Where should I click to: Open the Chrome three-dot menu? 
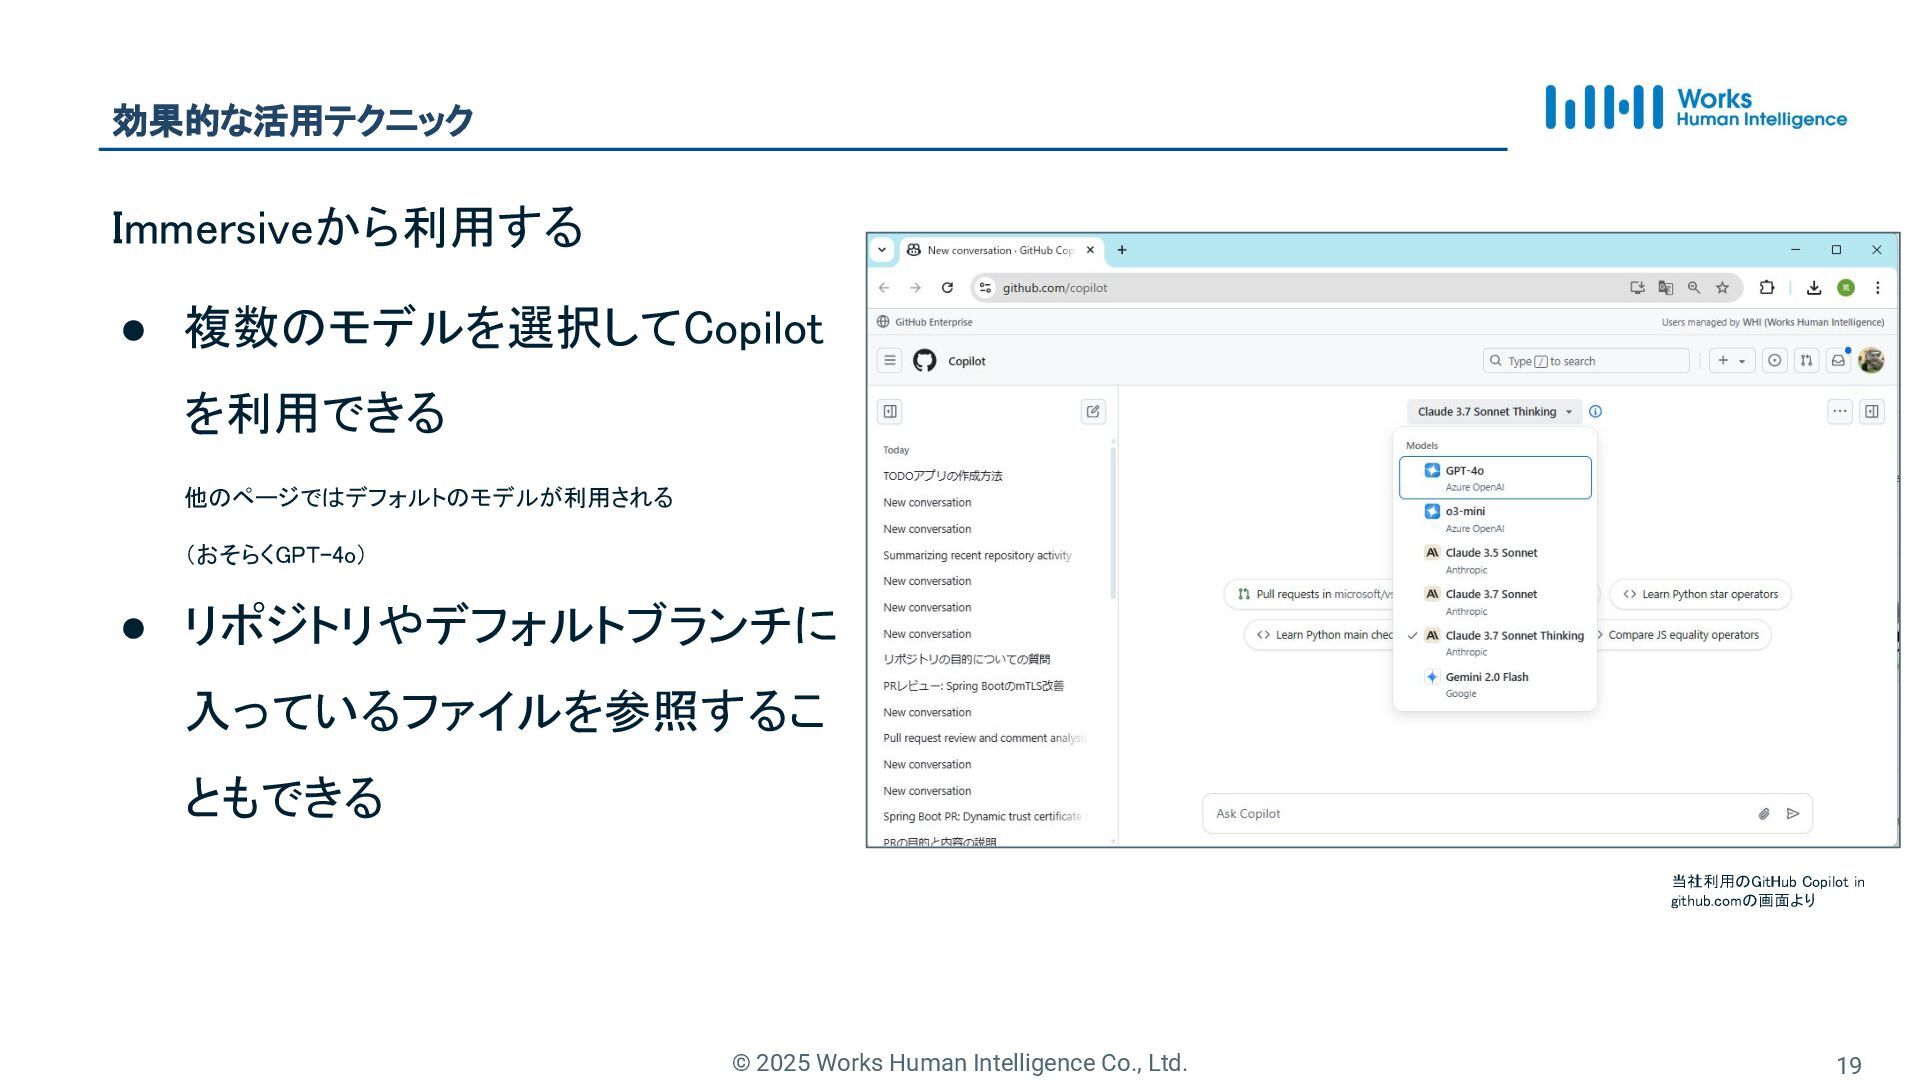pos(1878,288)
